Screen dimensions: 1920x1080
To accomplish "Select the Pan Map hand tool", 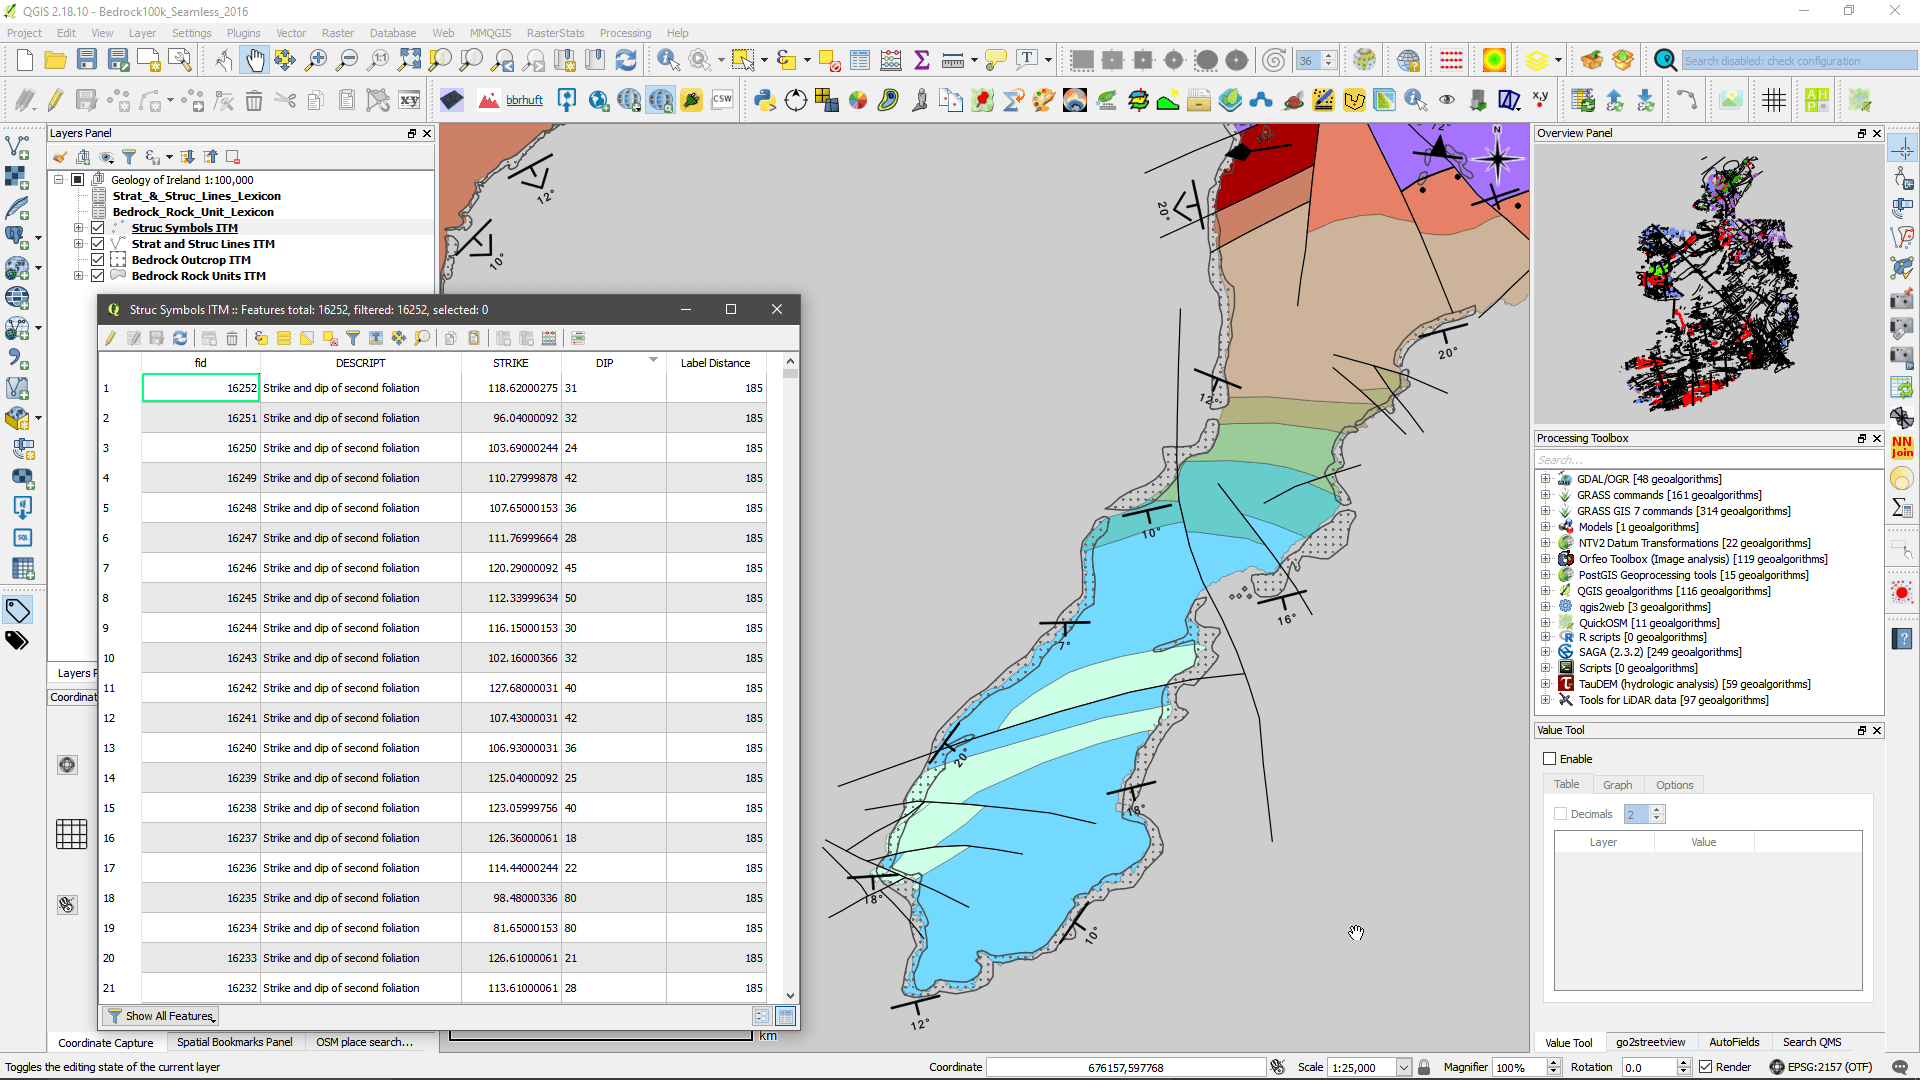I will pyautogui.click(x=255, y=61).
